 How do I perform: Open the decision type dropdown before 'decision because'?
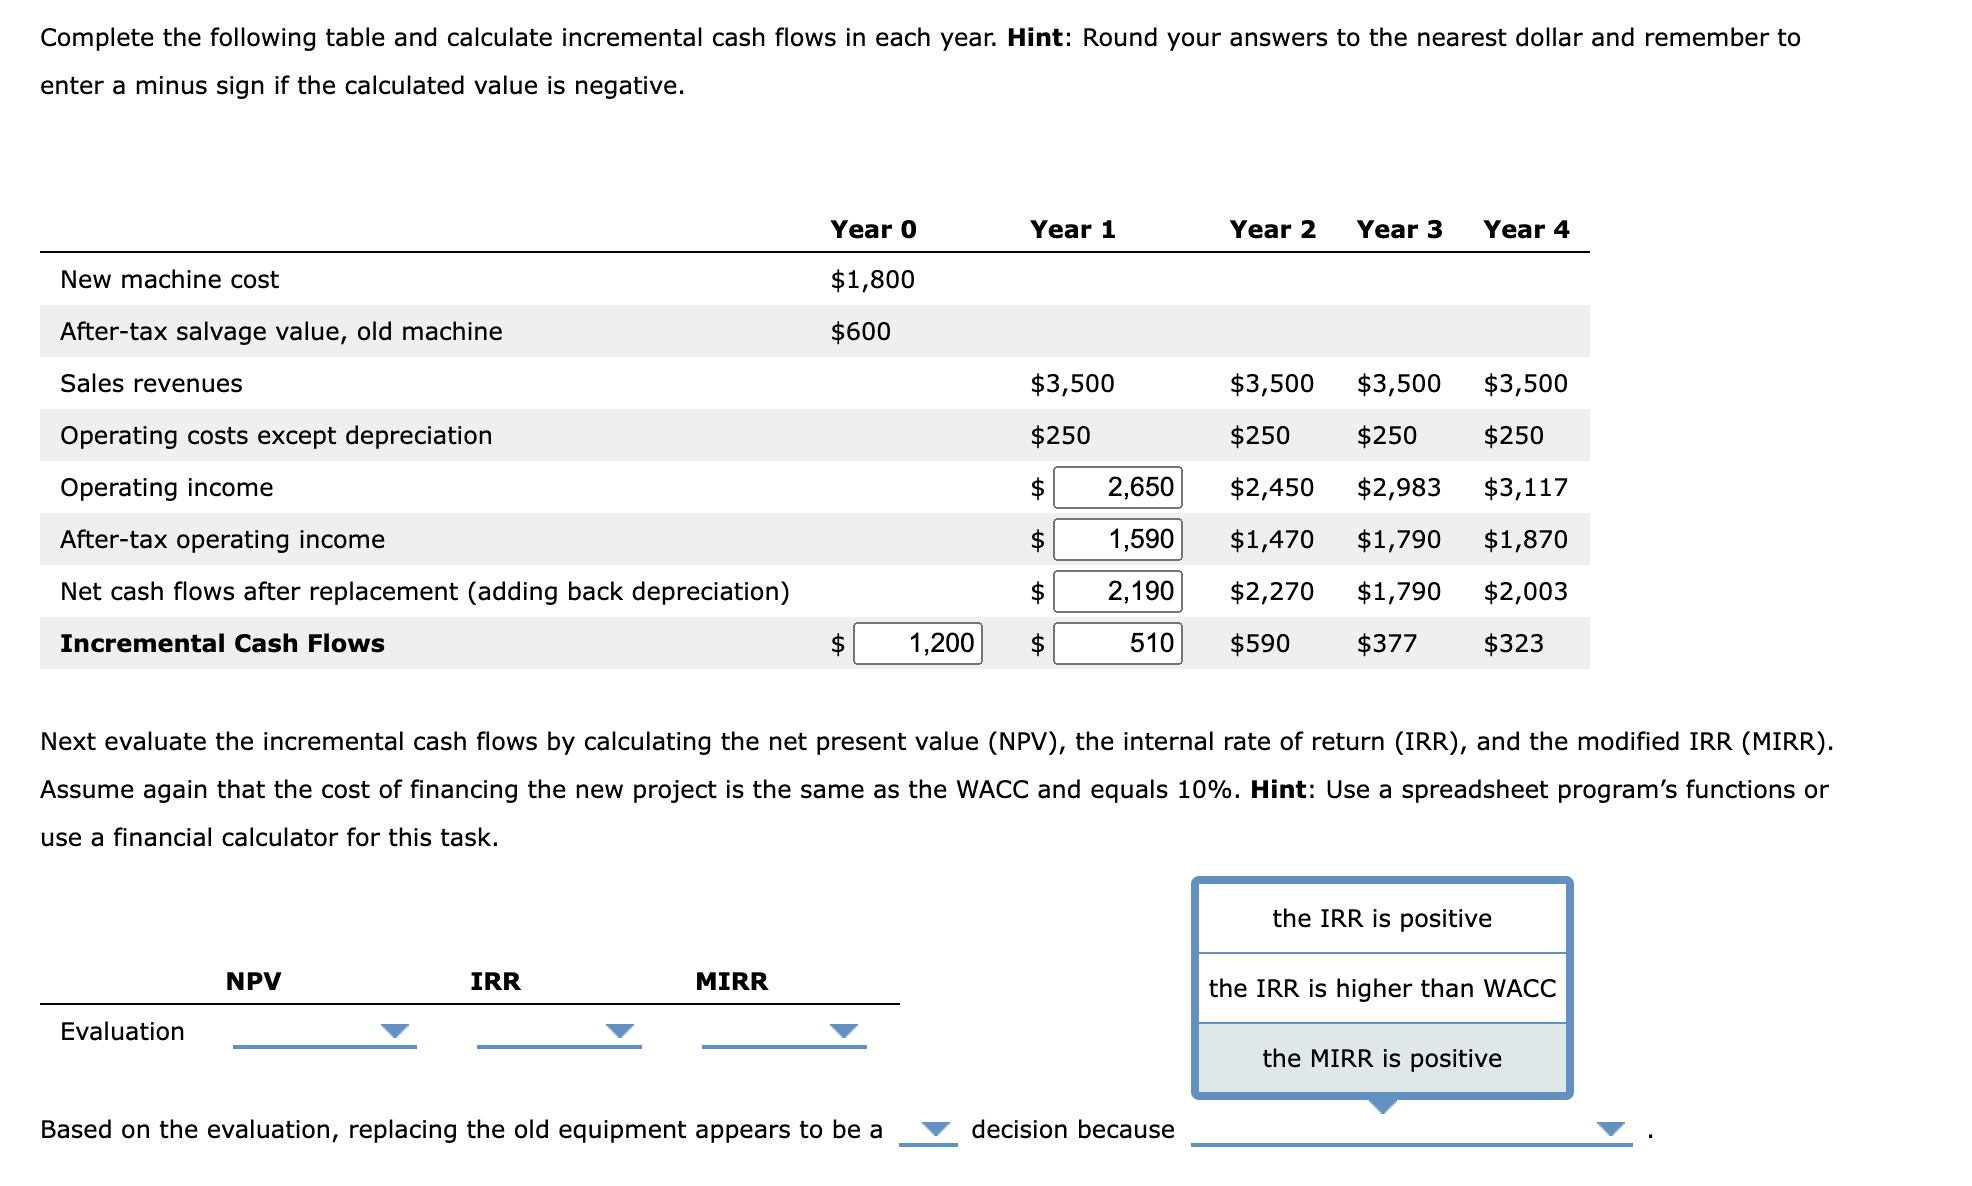click(x=929, y=1130)
